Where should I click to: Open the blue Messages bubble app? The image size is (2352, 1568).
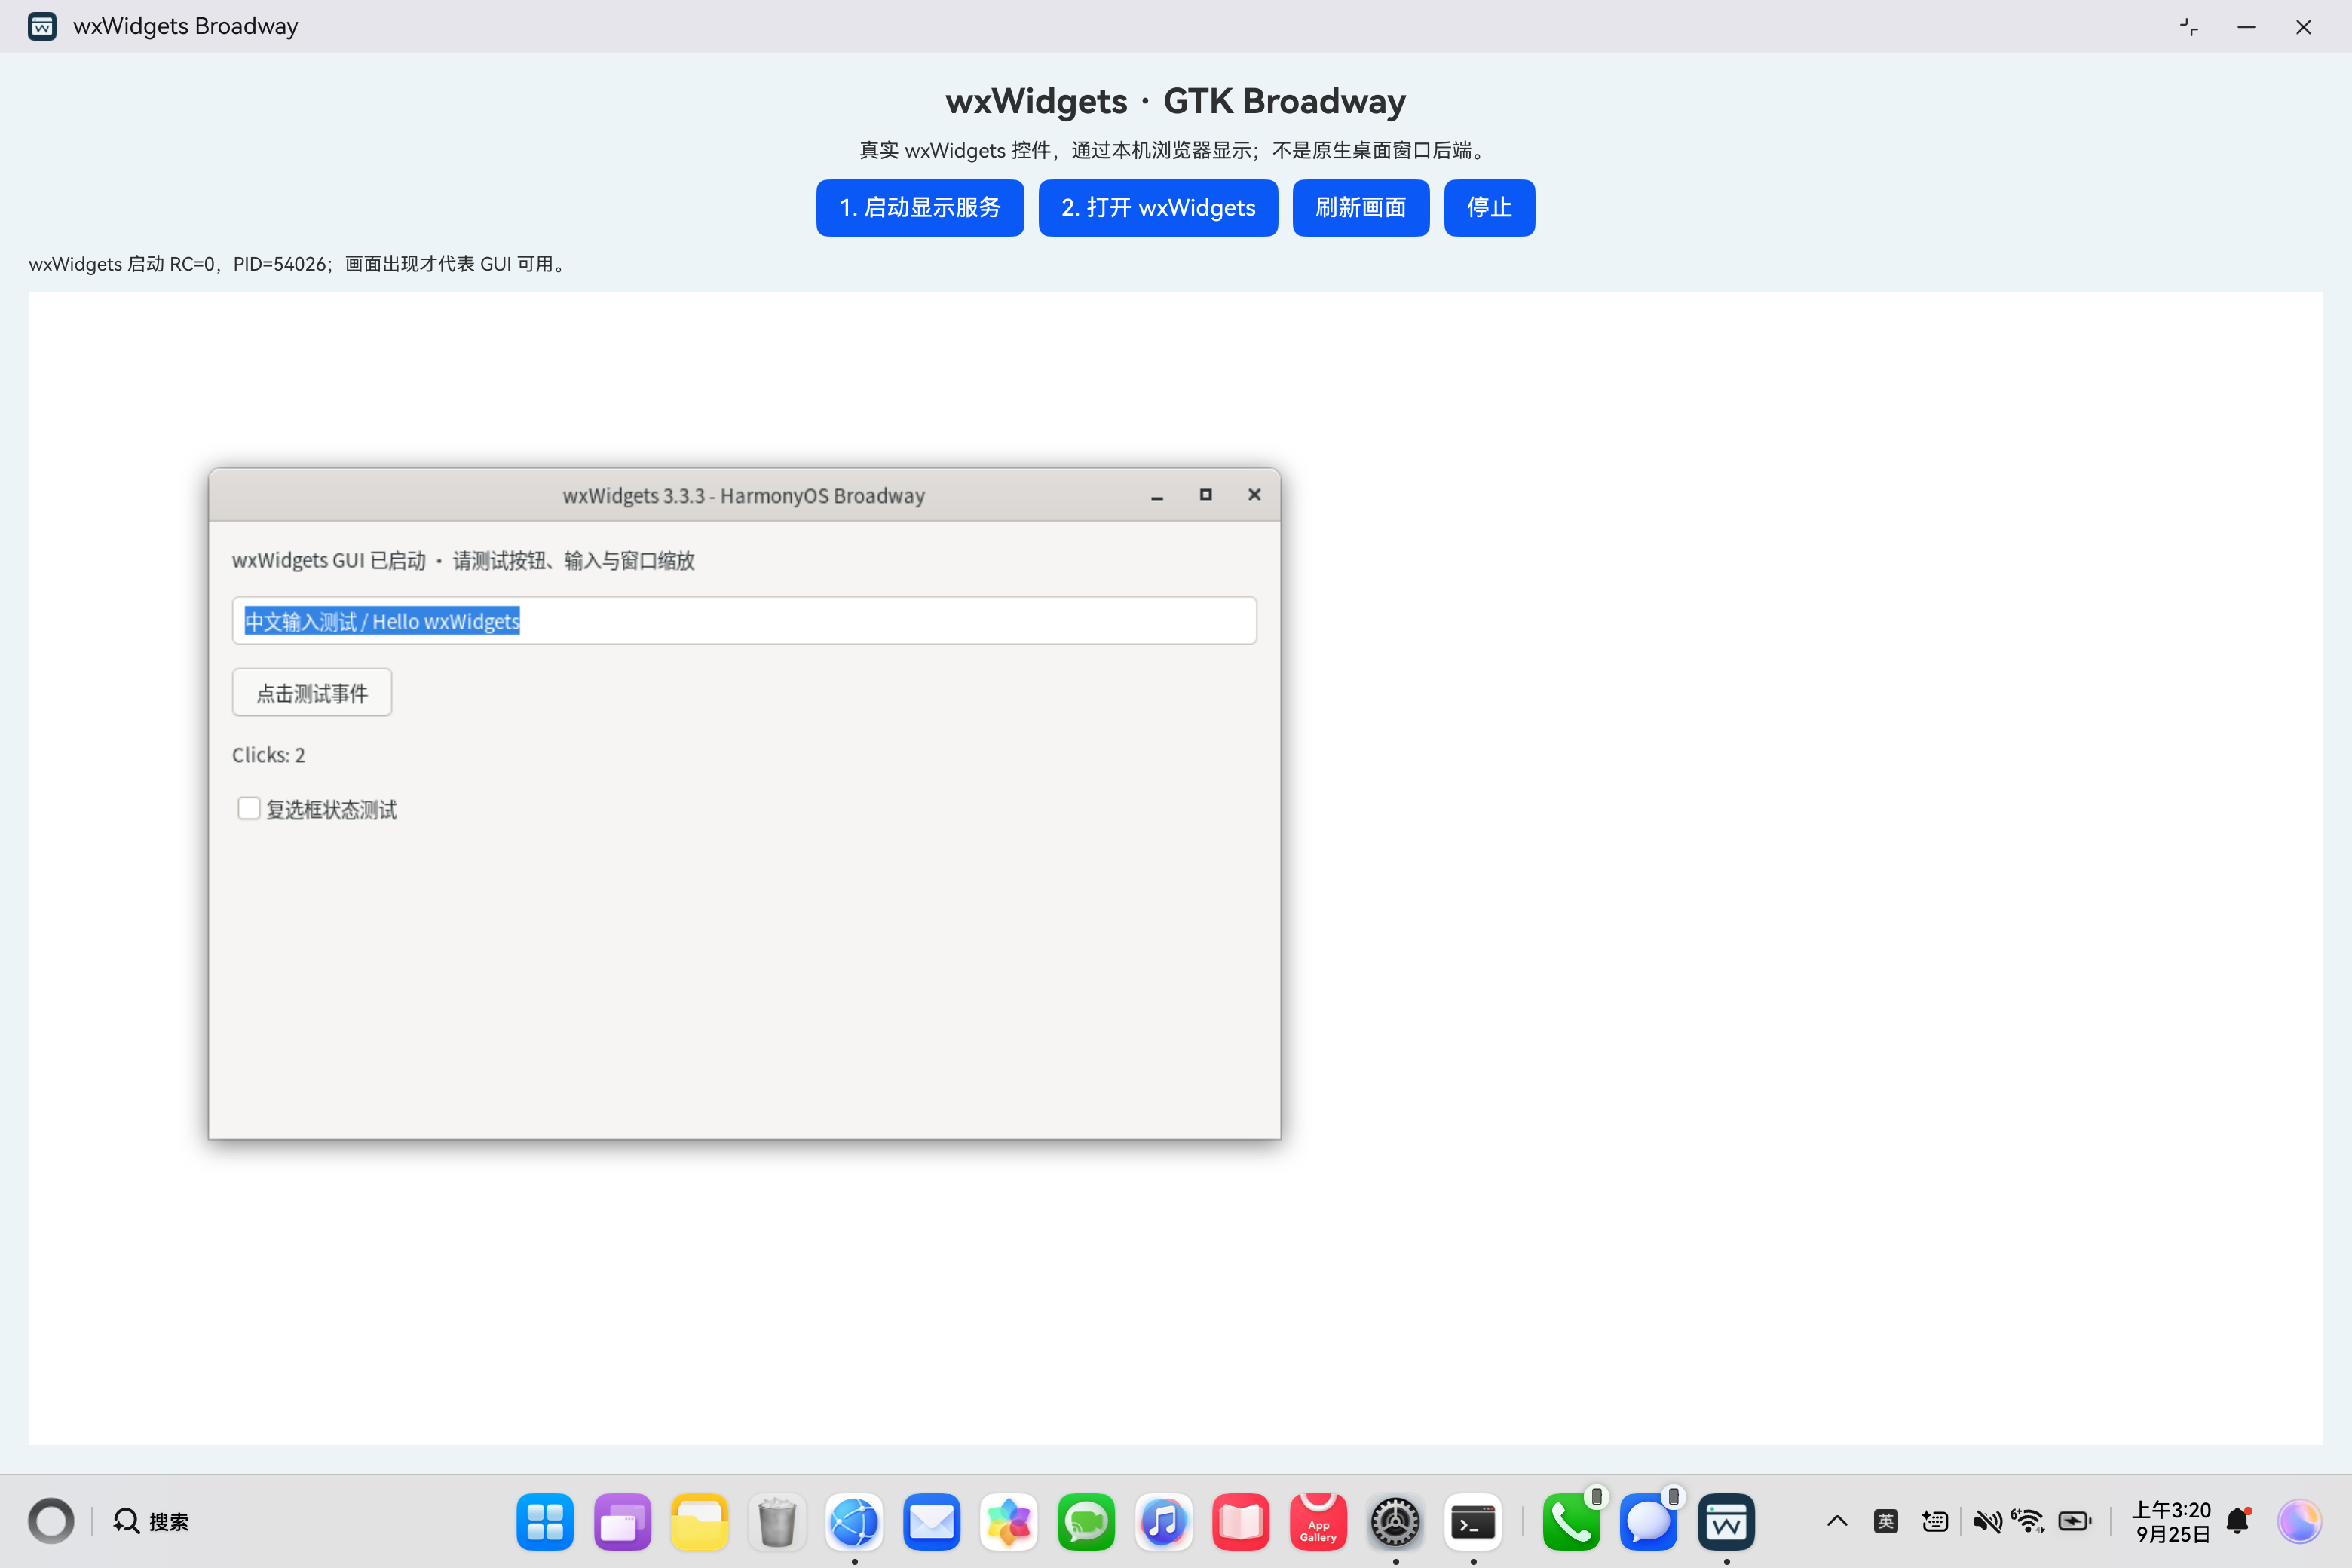[x=1648, y=1522]
